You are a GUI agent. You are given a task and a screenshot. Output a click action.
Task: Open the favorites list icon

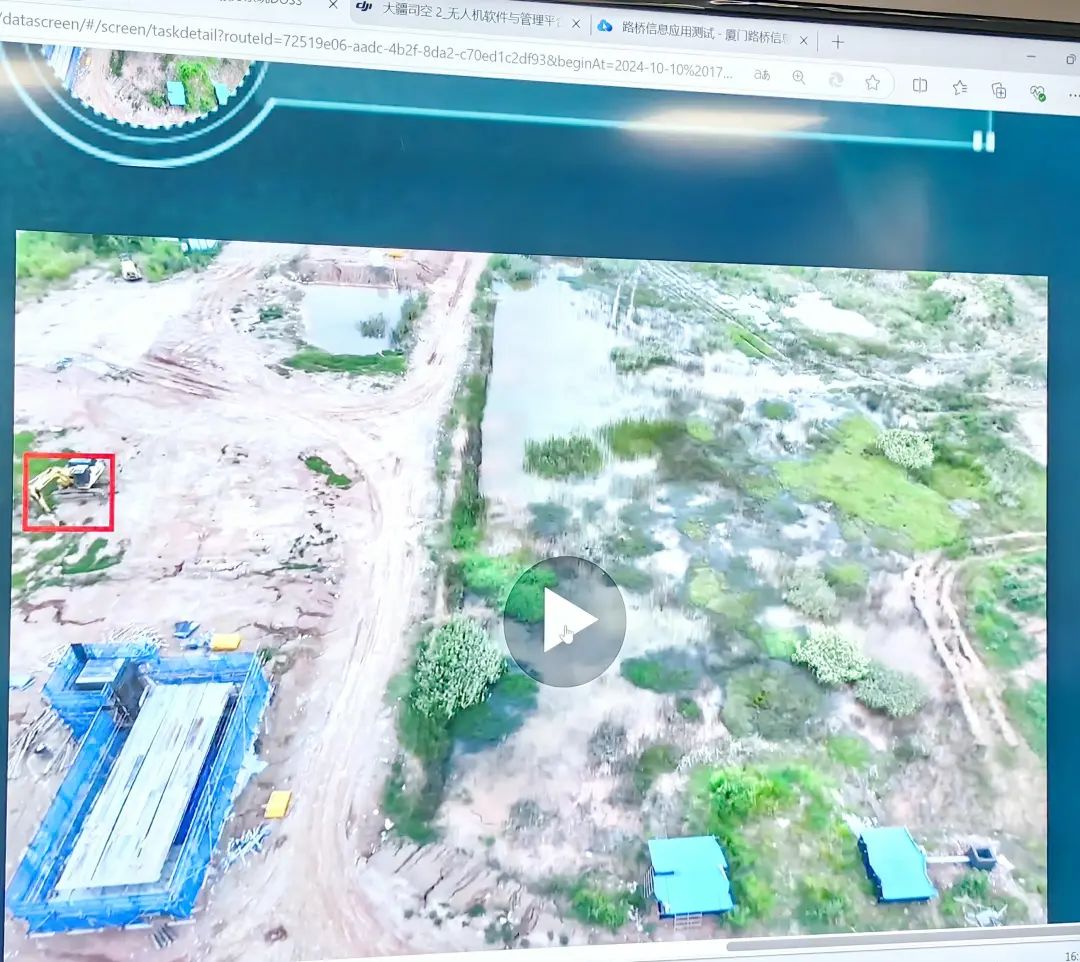[960, 87]
